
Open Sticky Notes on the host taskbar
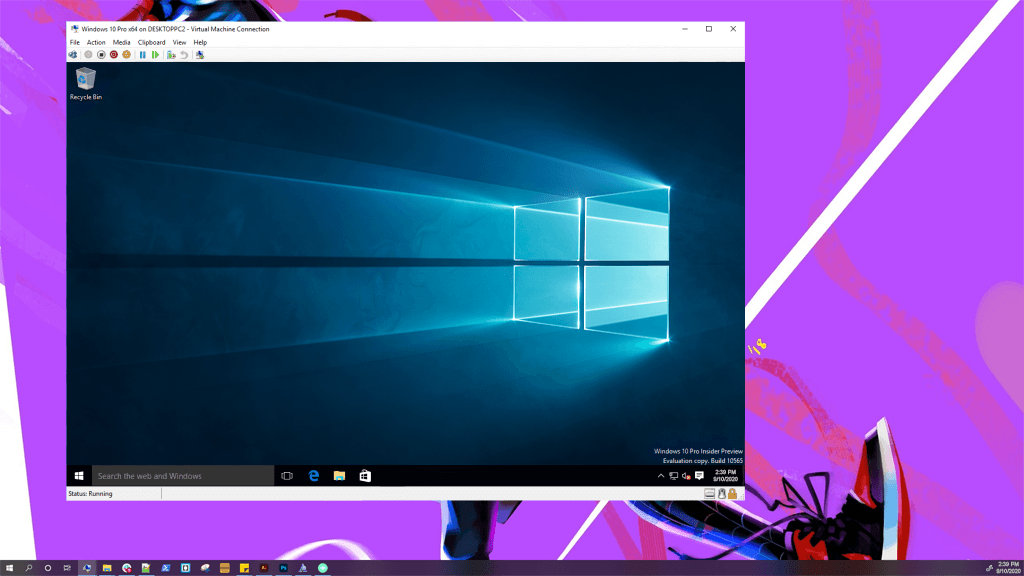(x=244, y=568)
